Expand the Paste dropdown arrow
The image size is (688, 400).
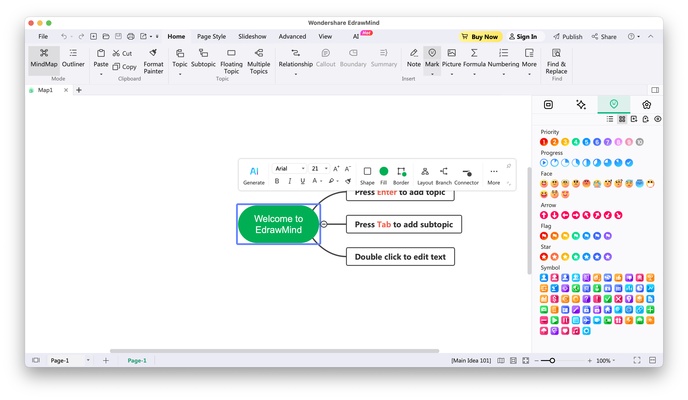(x=101, y=74)
